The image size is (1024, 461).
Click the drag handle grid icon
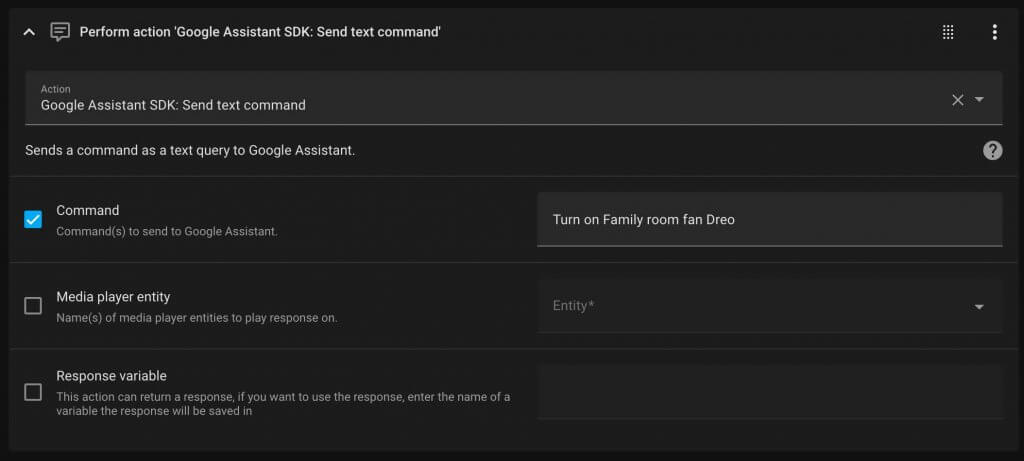[948, 32]
